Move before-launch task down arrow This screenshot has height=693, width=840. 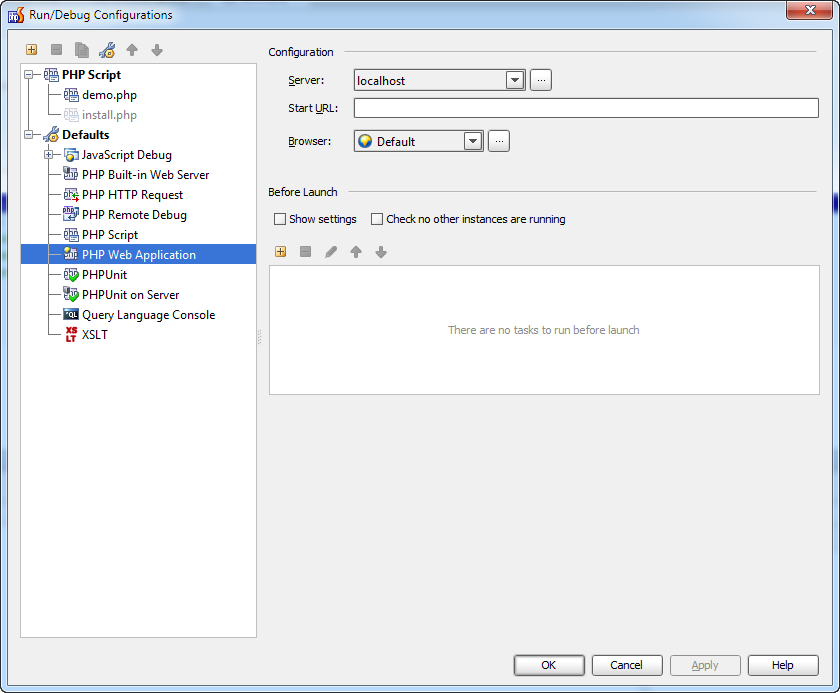point(381,252)
